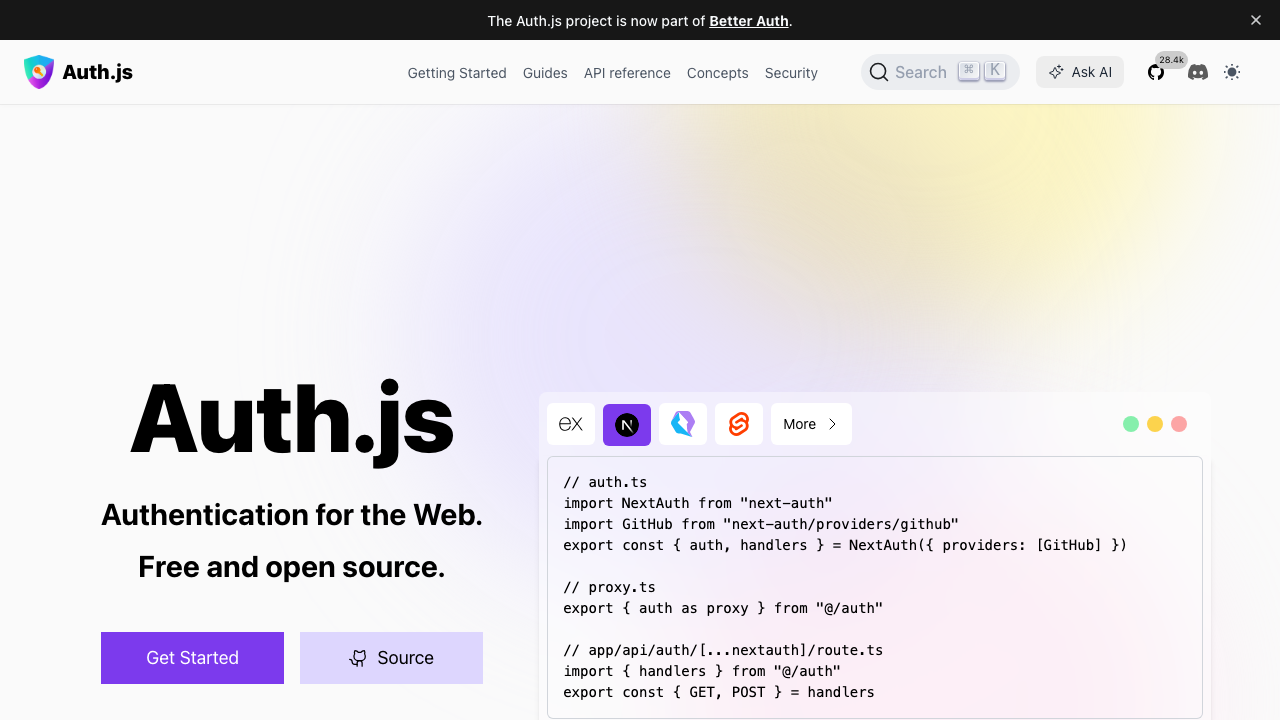Open the Concepts nav link
Screen dimensions: 1280x720
coord(718,73)
